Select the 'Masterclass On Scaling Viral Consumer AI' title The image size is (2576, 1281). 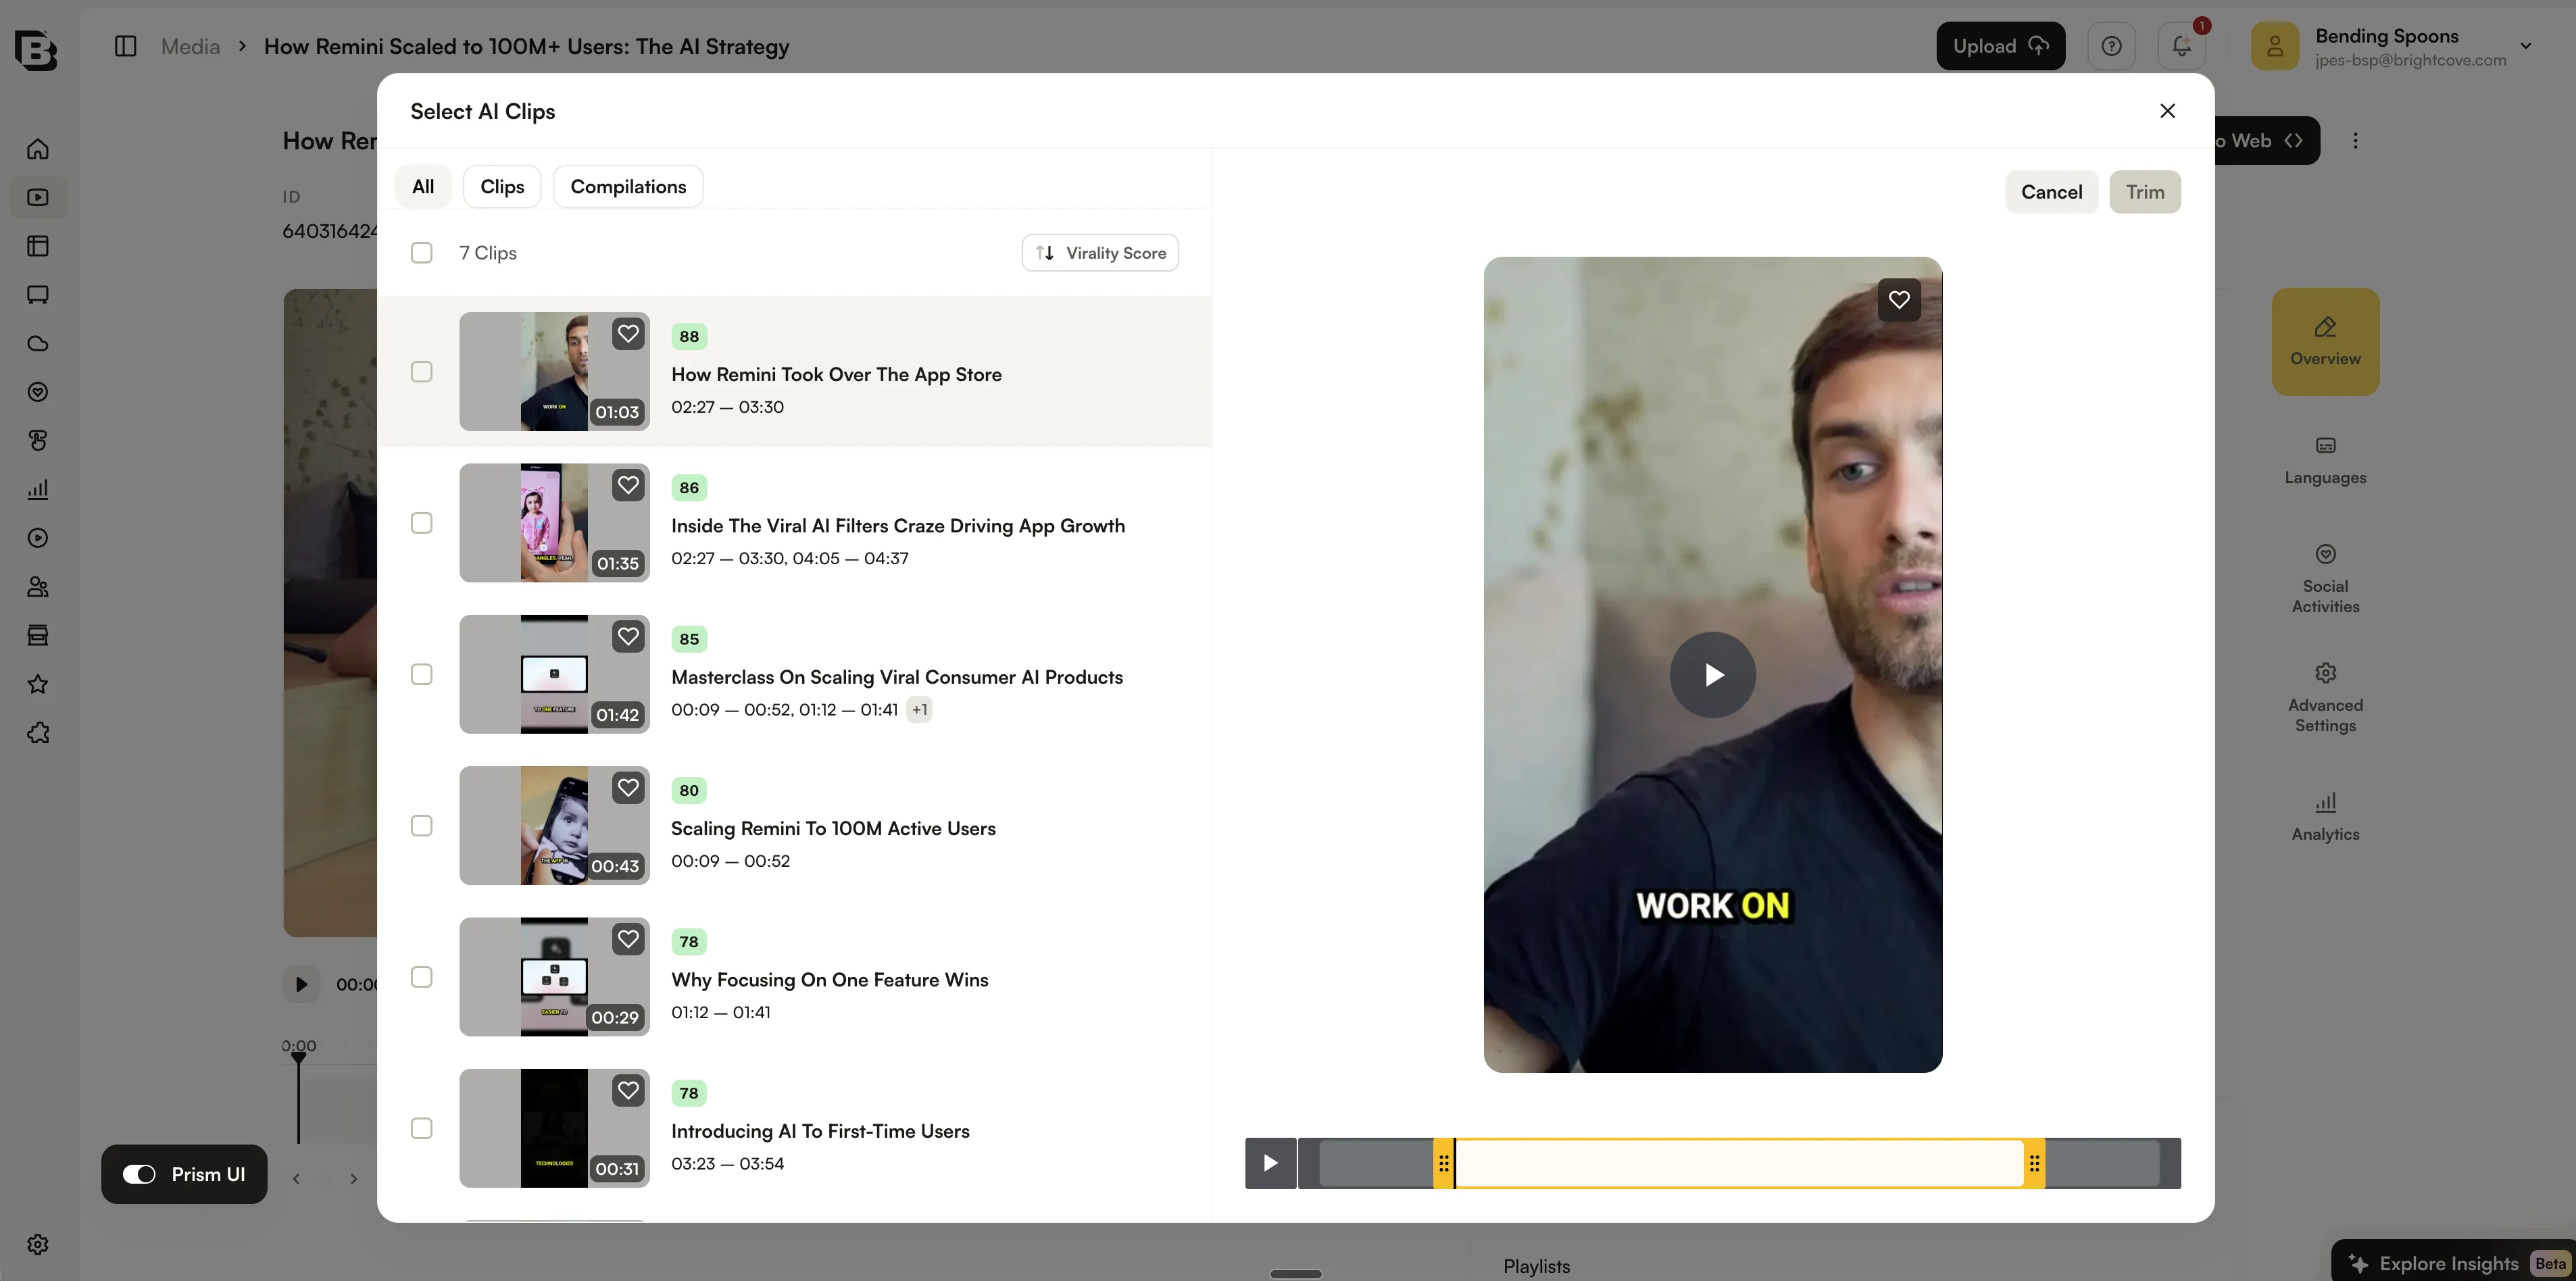coord(897,677)
